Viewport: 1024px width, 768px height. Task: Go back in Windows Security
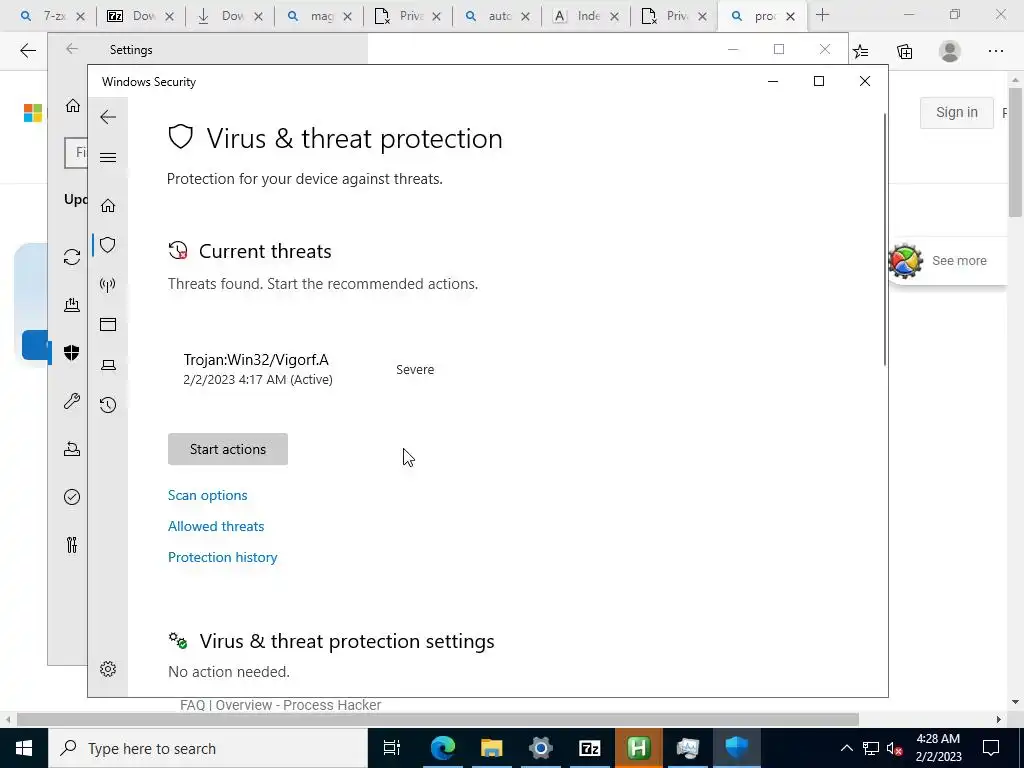[x=108, y=117]
